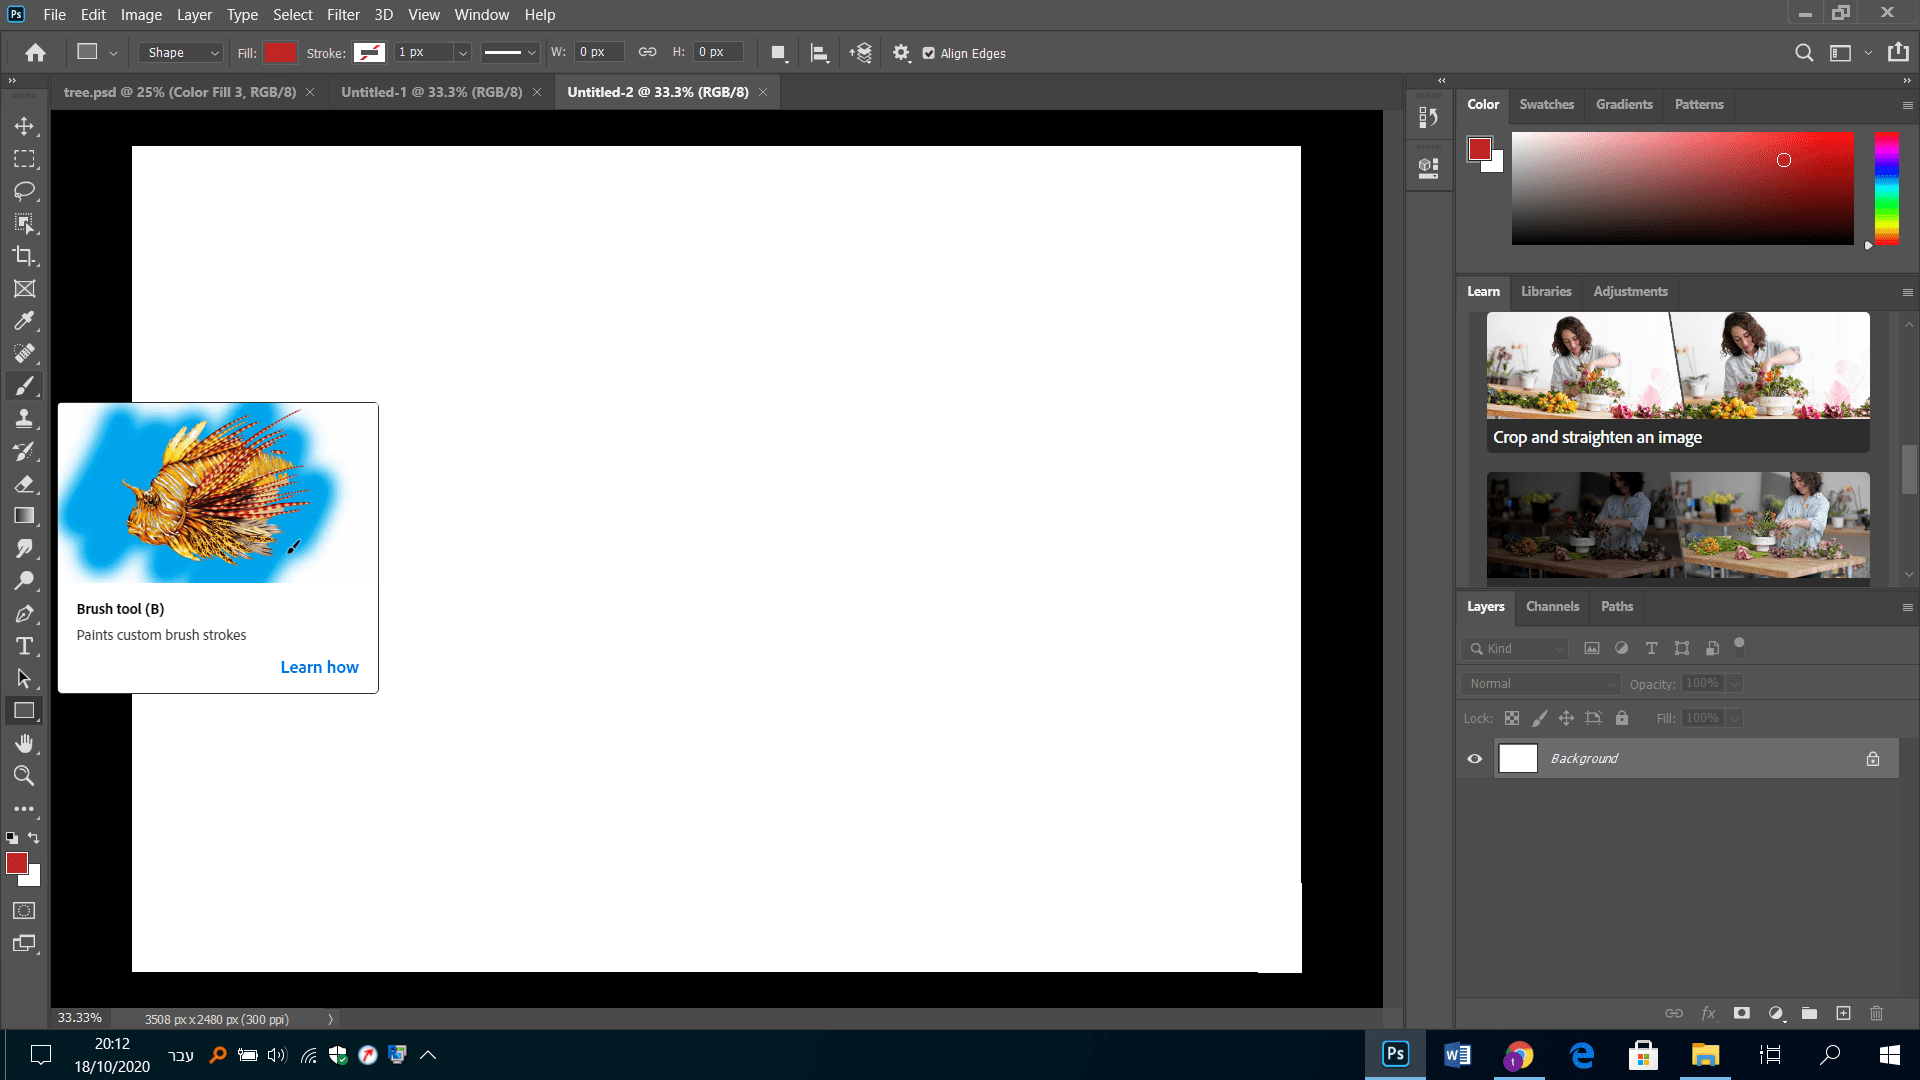Hide the Background layer visibility eye

[x=1474, y=759]
